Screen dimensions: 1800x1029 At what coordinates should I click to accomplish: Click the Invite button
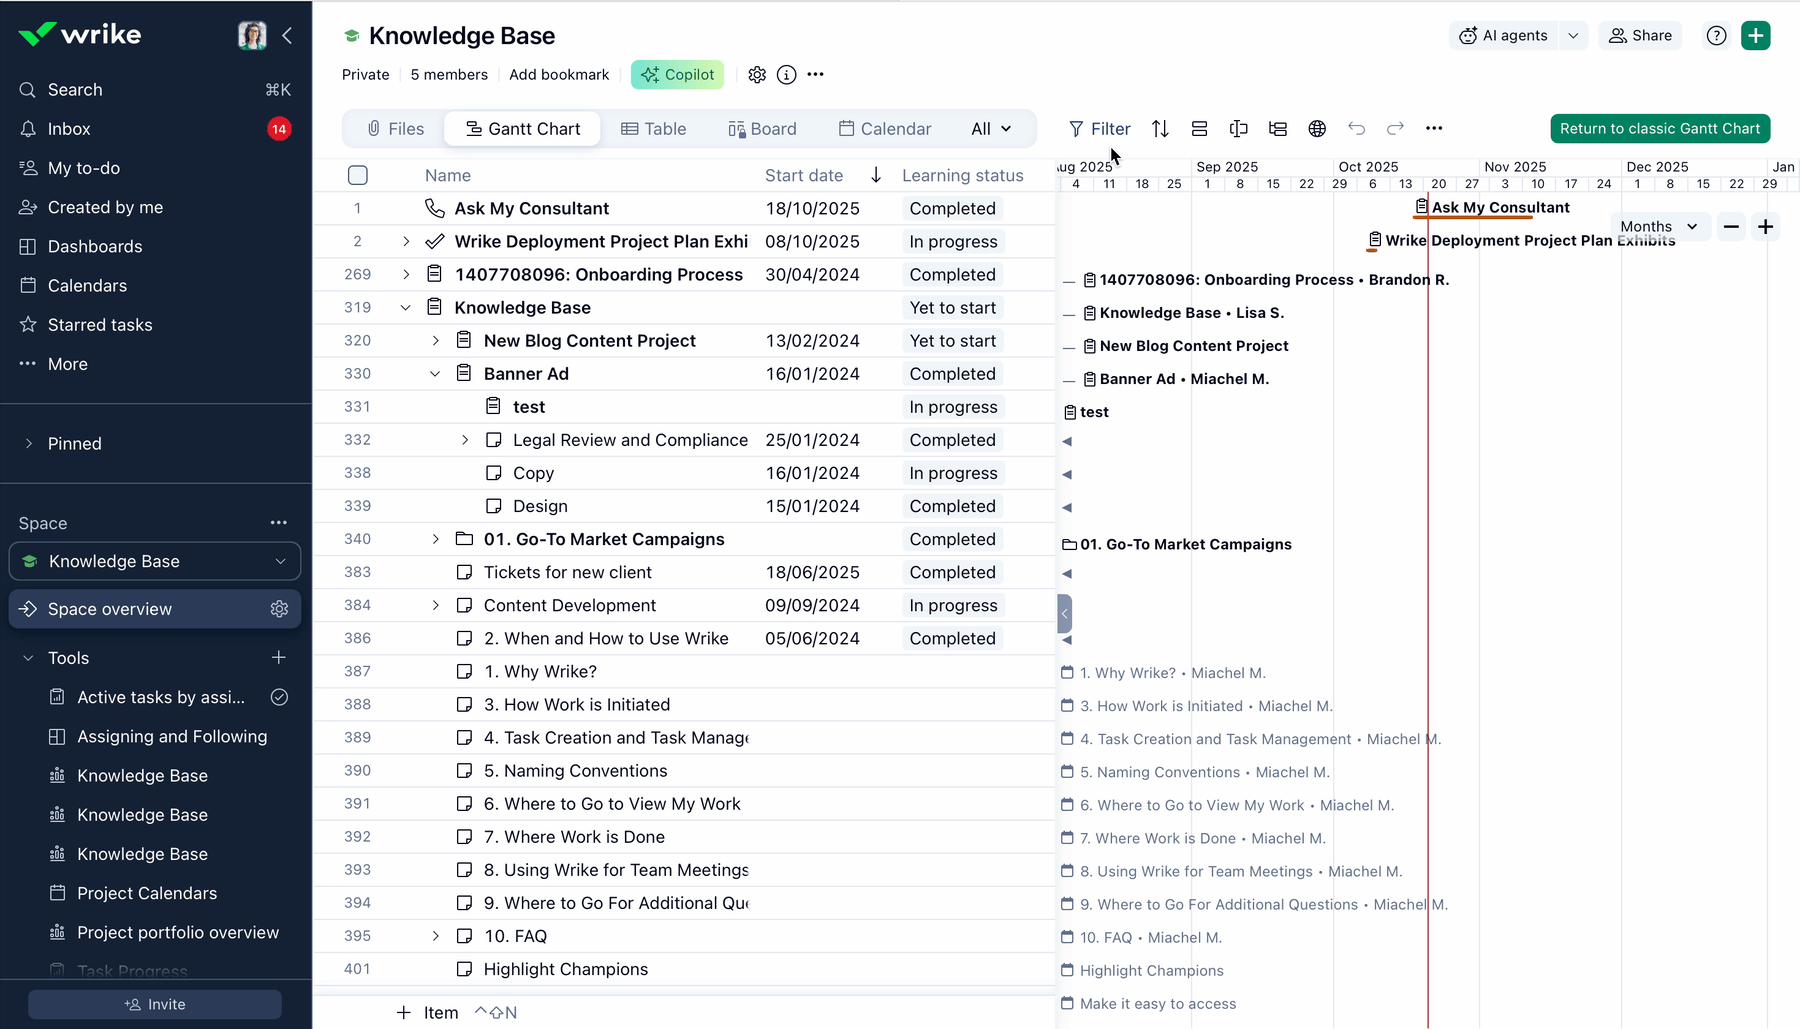pos(155,1004)
